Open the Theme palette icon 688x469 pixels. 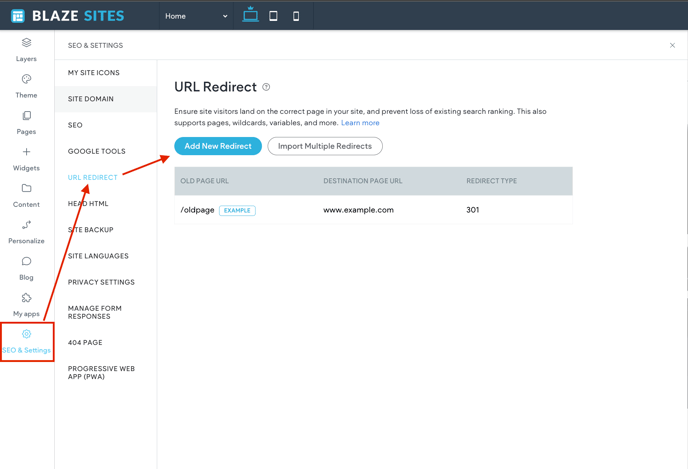pos(26,79)
